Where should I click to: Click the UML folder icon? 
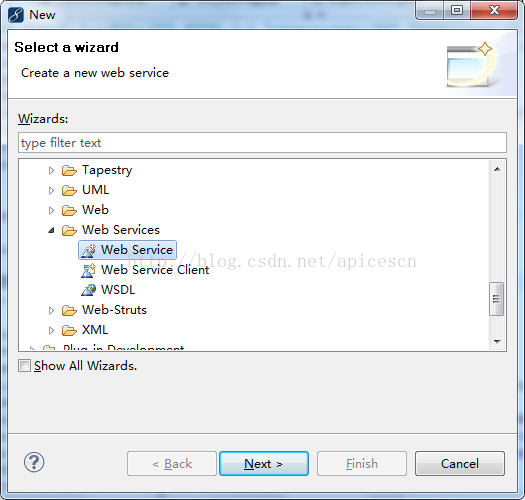point(69,190)
